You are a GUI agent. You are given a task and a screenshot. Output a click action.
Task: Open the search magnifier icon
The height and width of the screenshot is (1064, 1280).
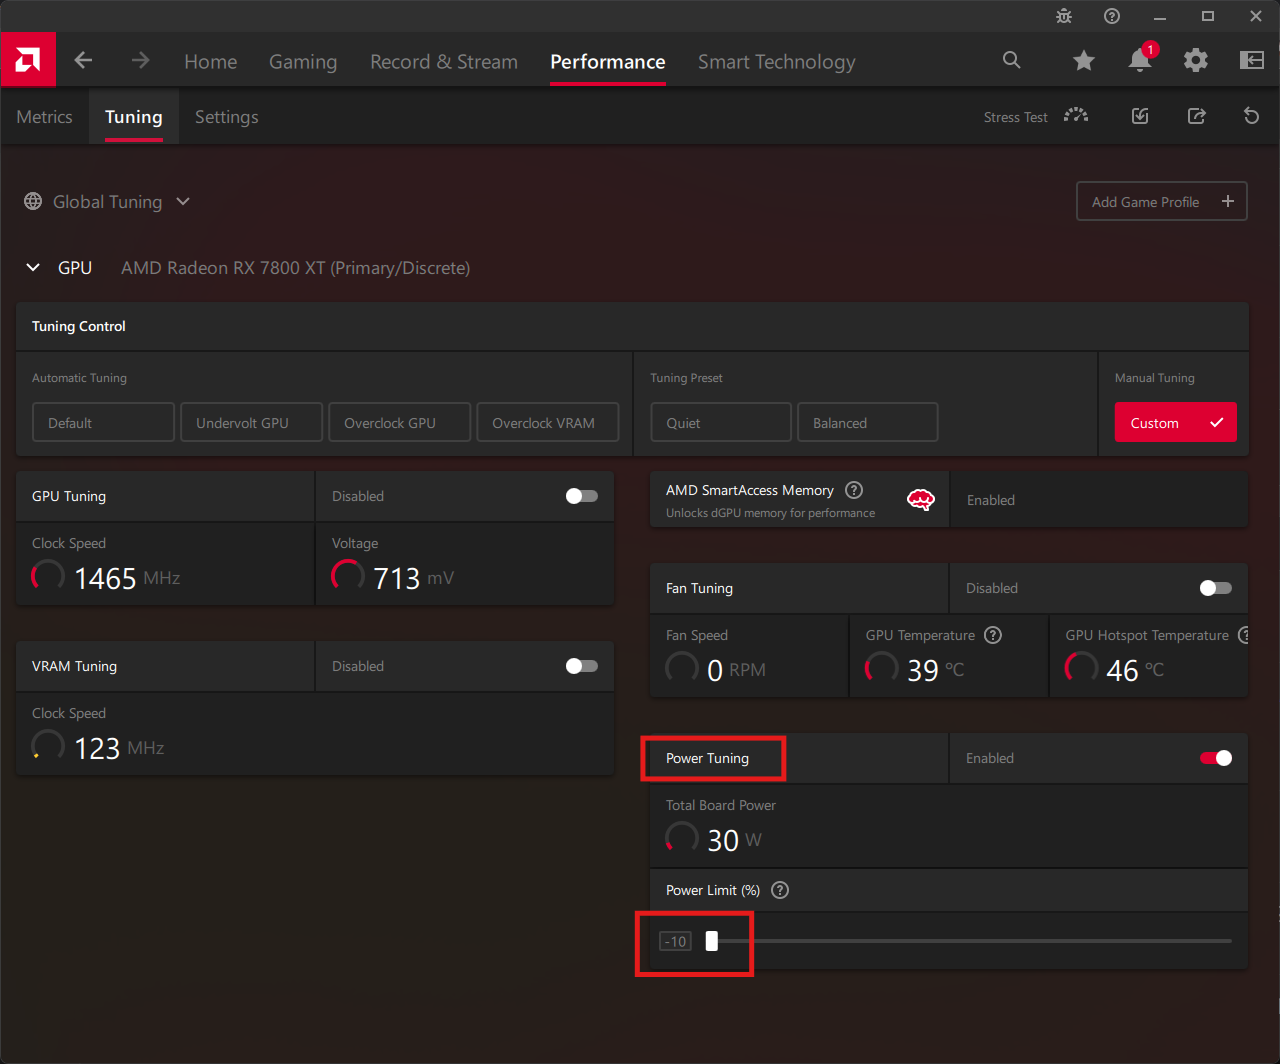click(x=1012, y=60)
